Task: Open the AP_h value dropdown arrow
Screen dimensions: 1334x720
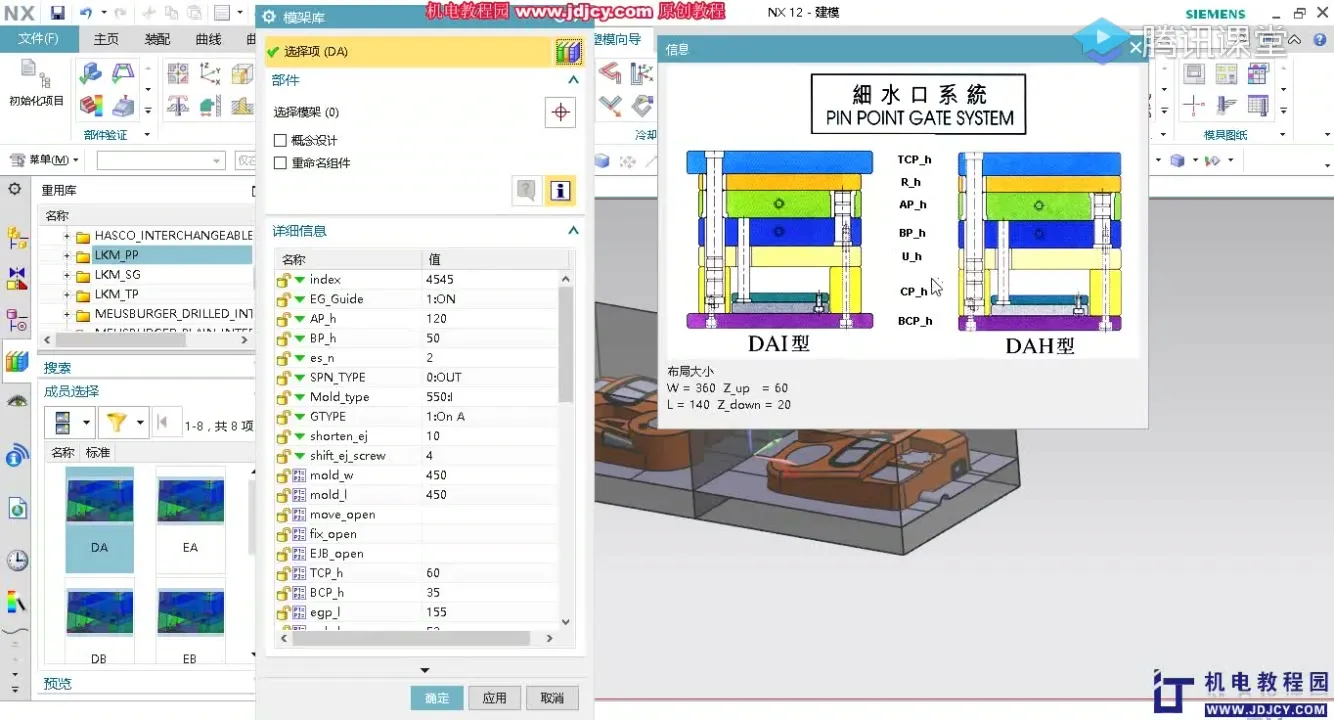Action: [302, 318]
